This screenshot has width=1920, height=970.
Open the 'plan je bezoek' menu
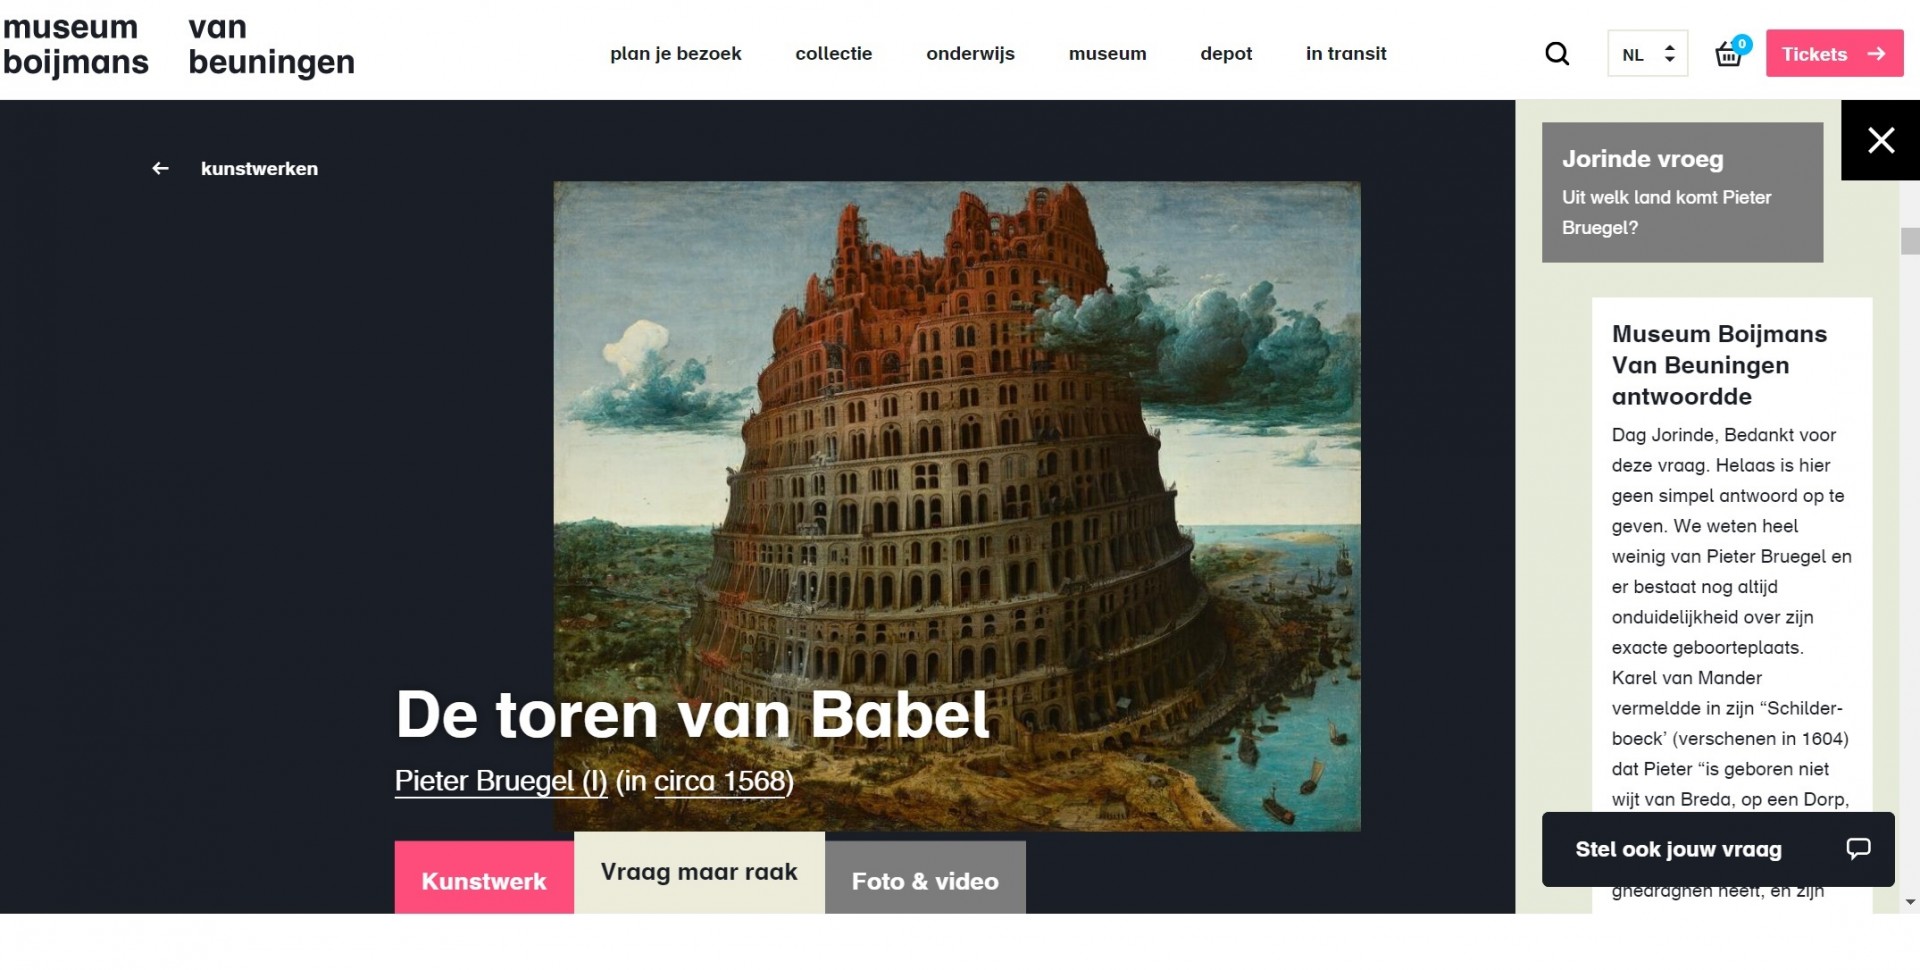(676, 54)
